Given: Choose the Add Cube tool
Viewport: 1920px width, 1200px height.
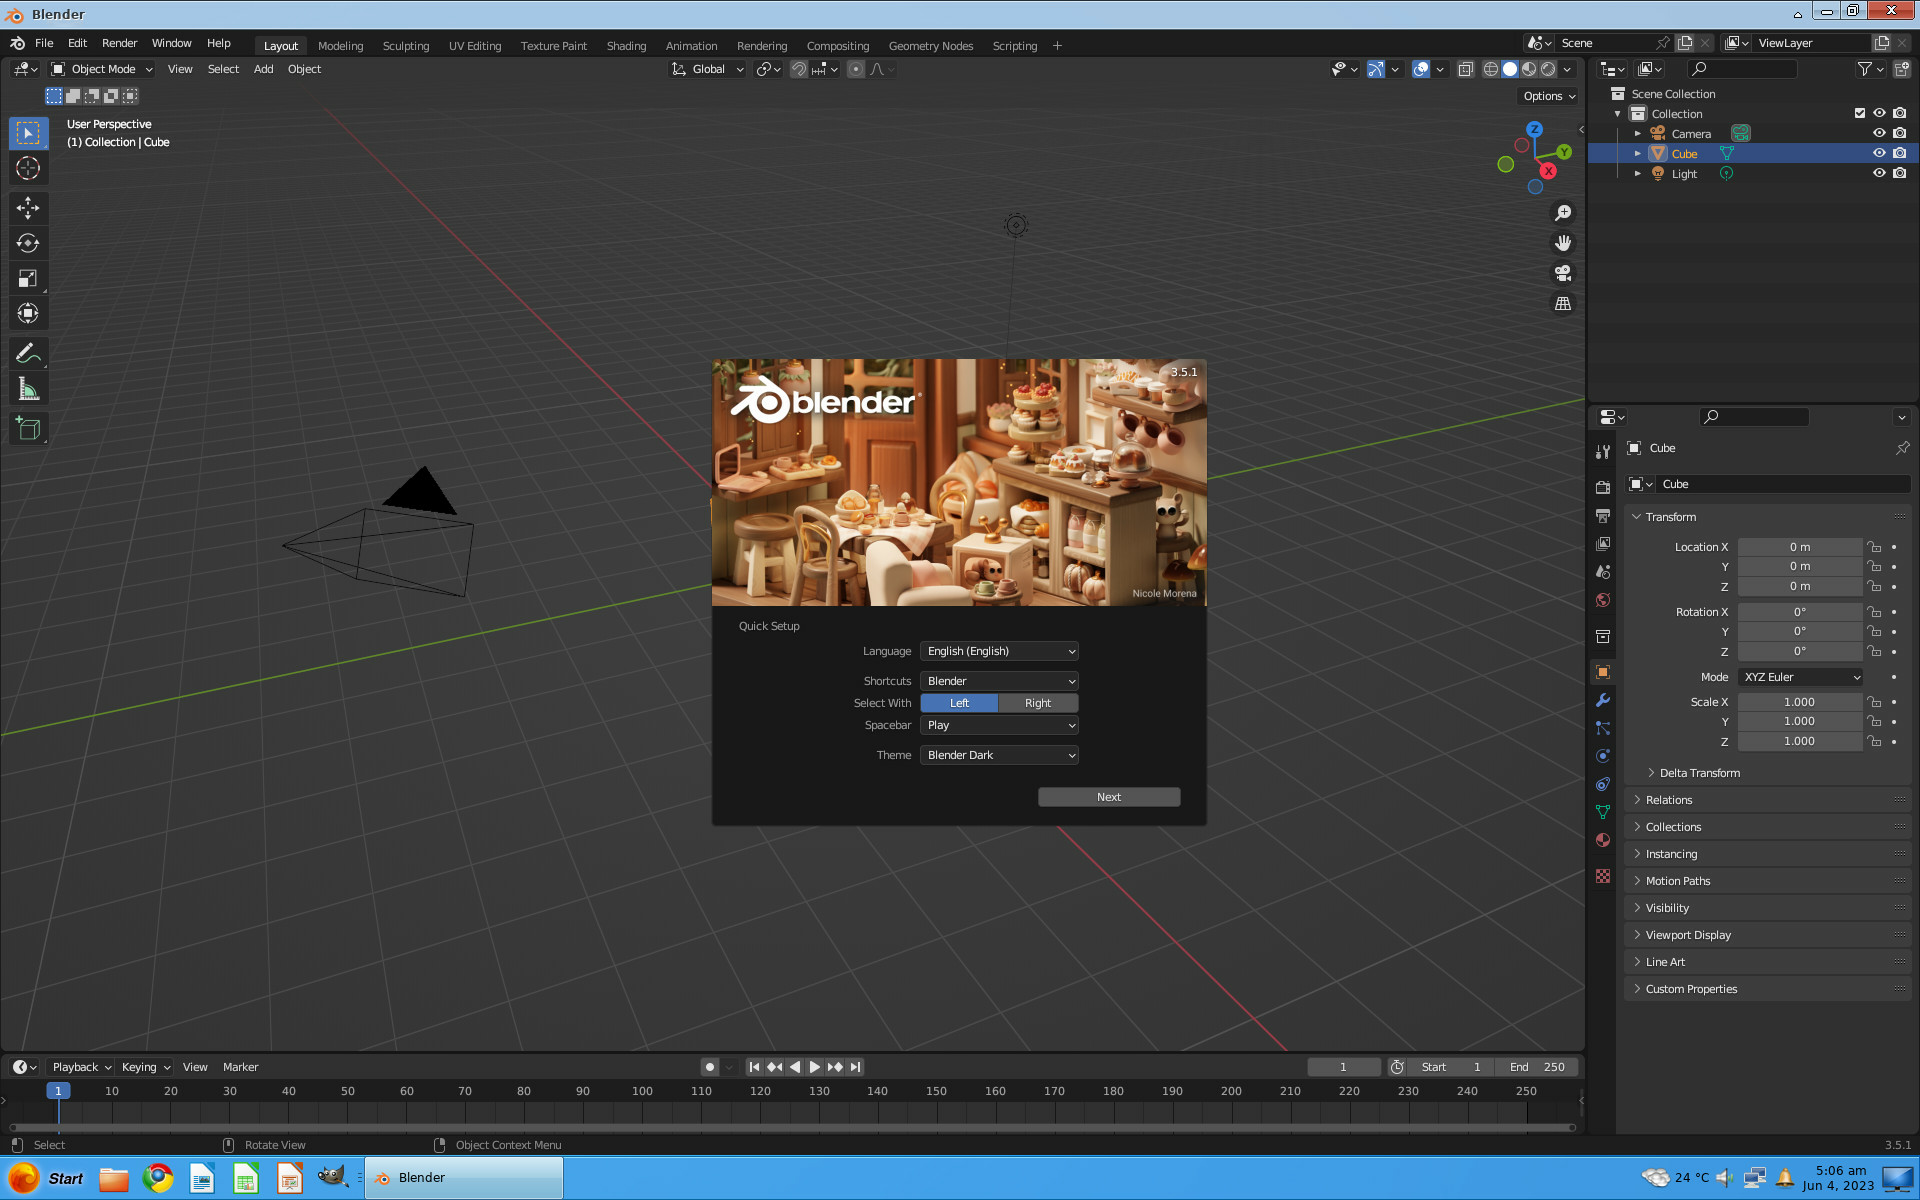Looking at the screenshot, I should click(28, 429).
